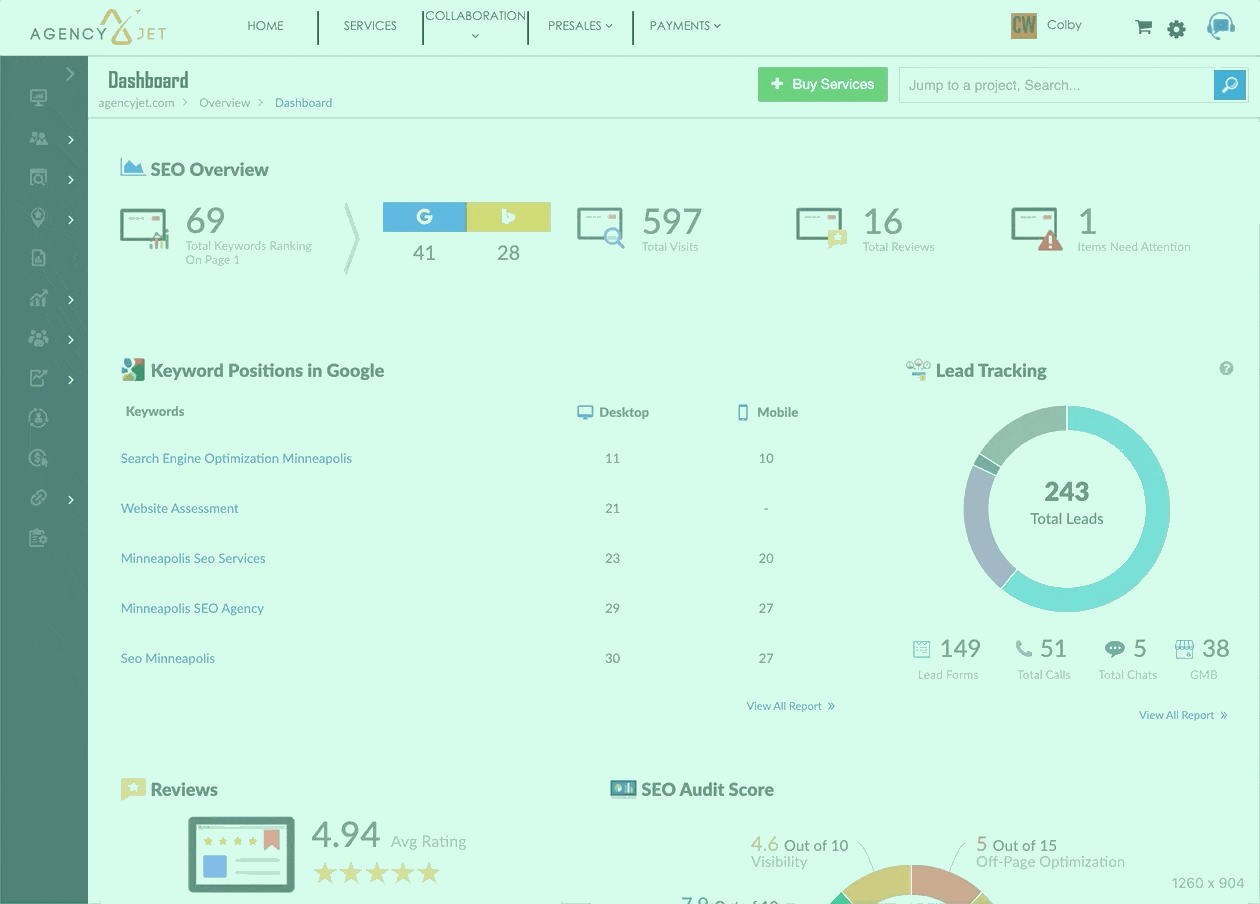1260x904 pixels.
Task: Open the circular person-refresh icon in sidebar
Action: (x=38, y=418)
